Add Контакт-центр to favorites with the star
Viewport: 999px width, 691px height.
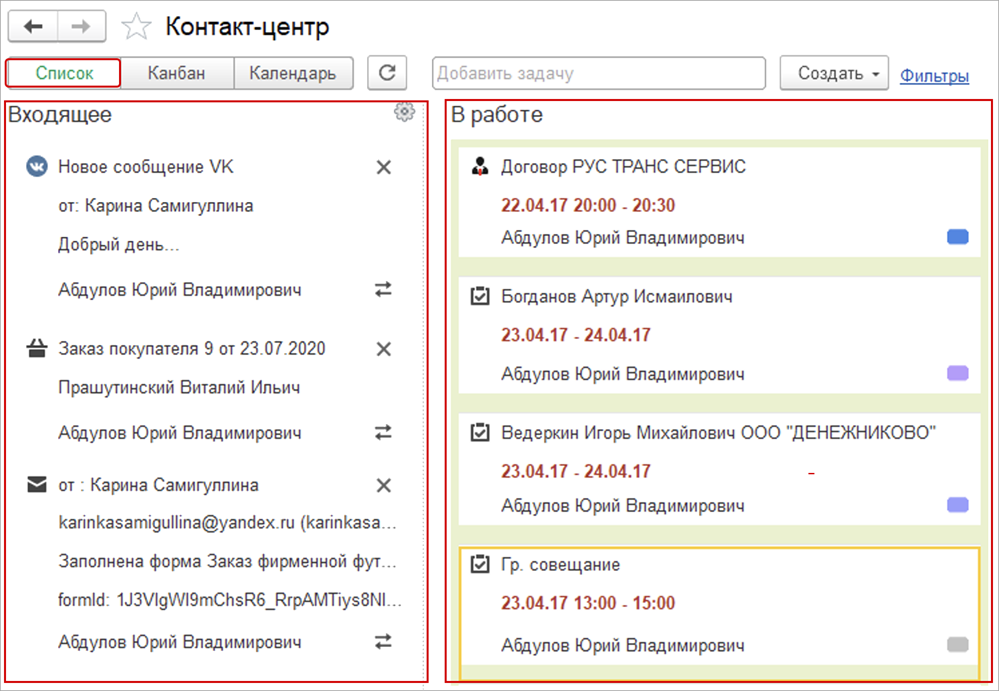point(137,27)
